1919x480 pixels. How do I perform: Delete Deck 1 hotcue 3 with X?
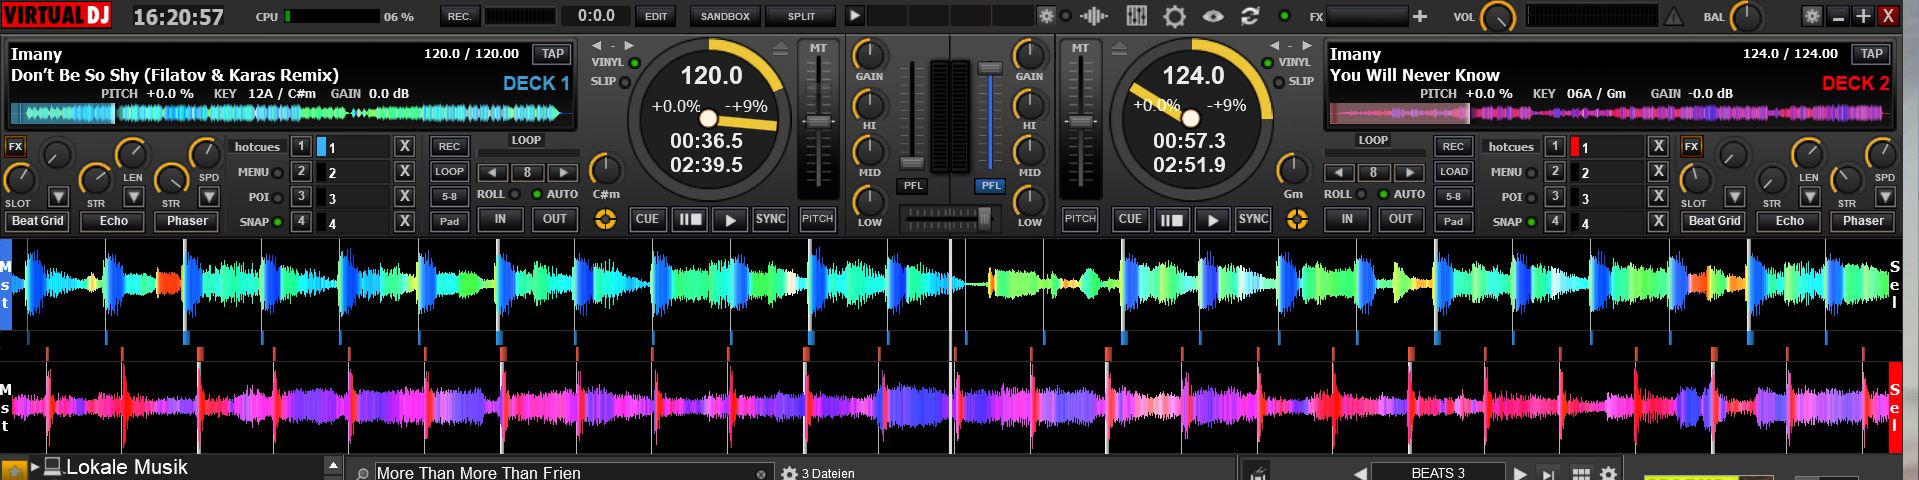405,197
